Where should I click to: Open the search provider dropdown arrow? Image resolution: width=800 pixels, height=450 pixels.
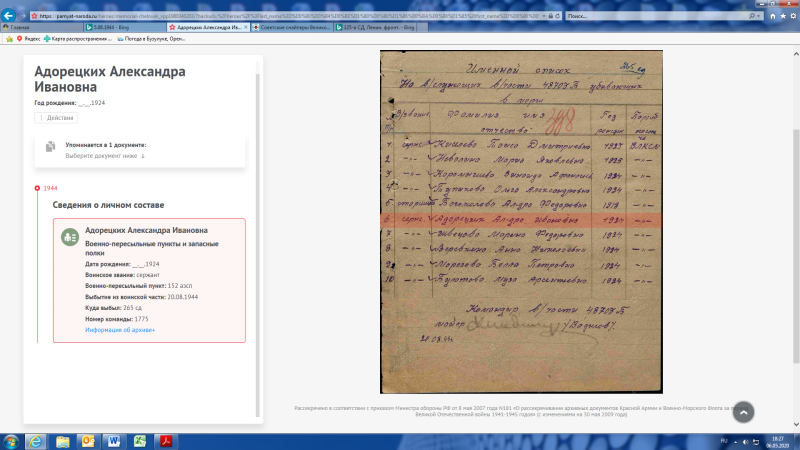[x=759, y=16]
